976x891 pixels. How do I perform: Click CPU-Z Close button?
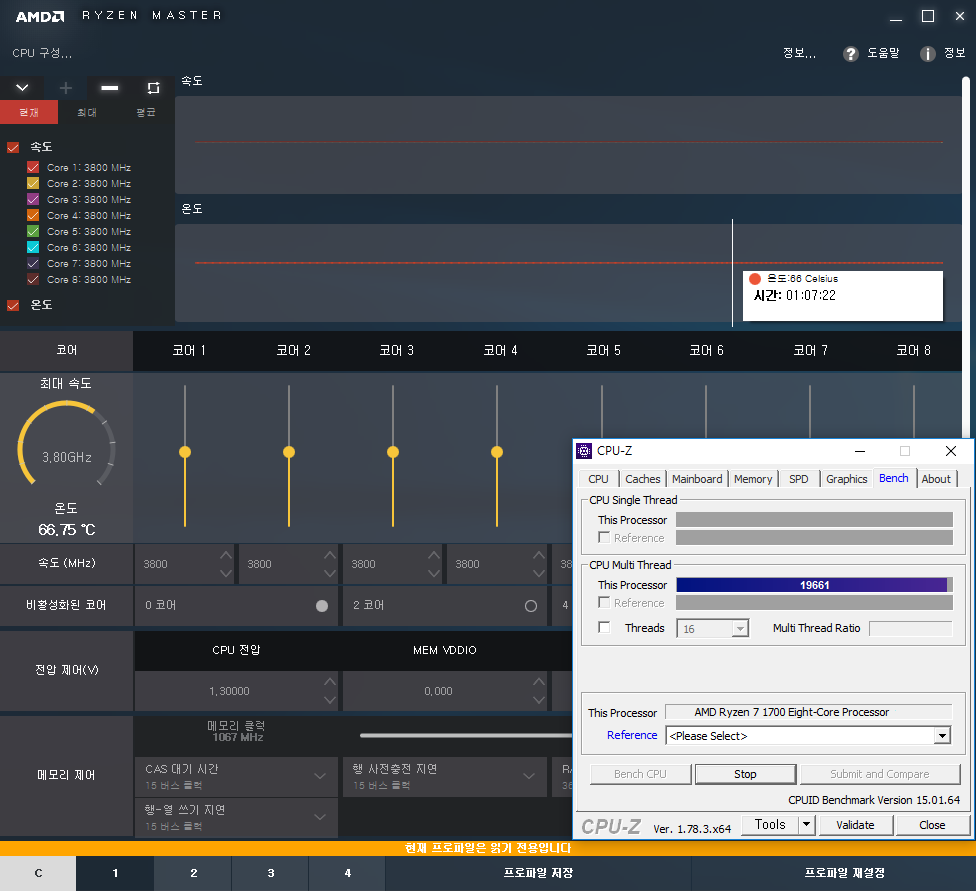pos(932,825)
